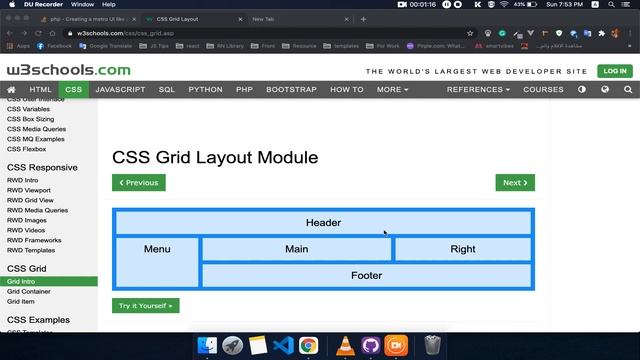Viewport: 640px width, 360px height.
Task: Pause recording in the menu bar
Action: [x=447, y=4]
